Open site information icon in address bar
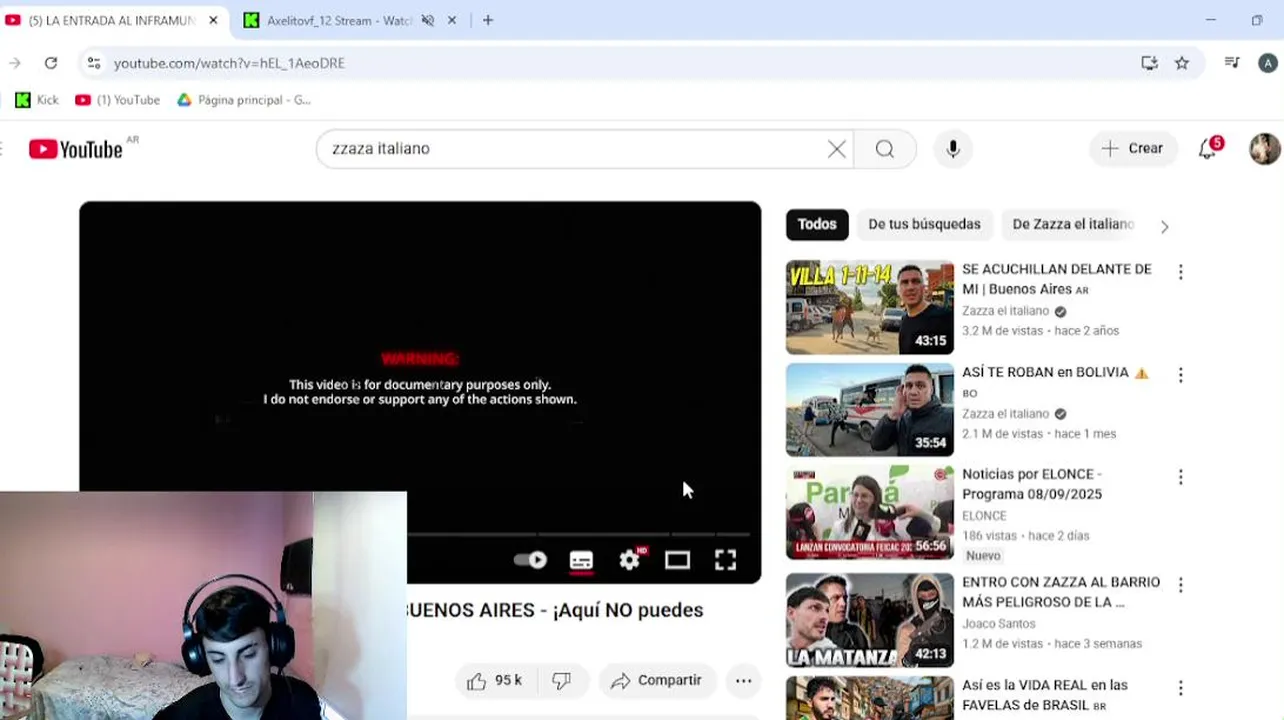1284x720 pixels. coord(93,63)
